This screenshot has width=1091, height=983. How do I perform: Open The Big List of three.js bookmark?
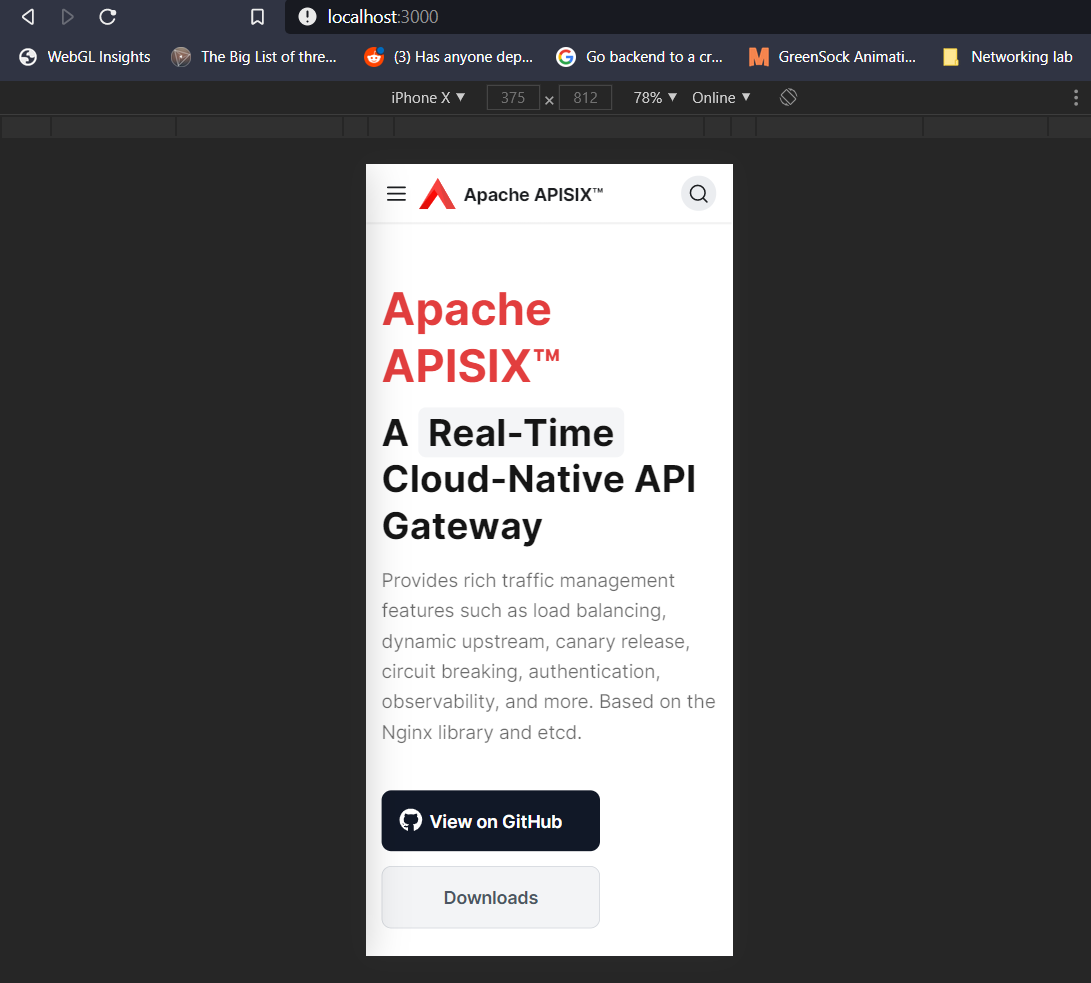[x=254, y=57]
